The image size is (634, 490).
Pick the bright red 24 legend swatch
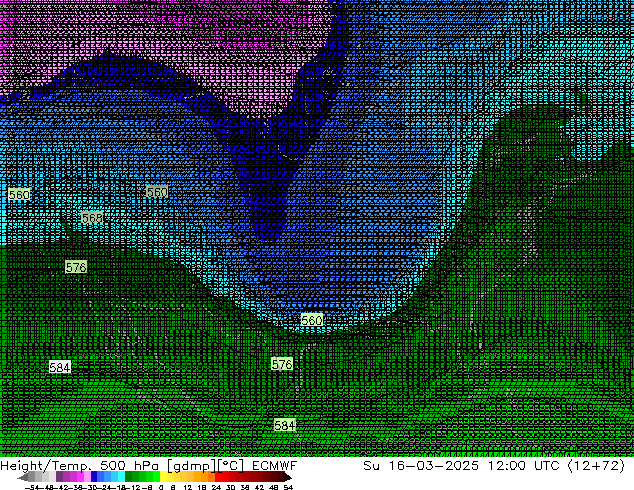coord(219,476)
